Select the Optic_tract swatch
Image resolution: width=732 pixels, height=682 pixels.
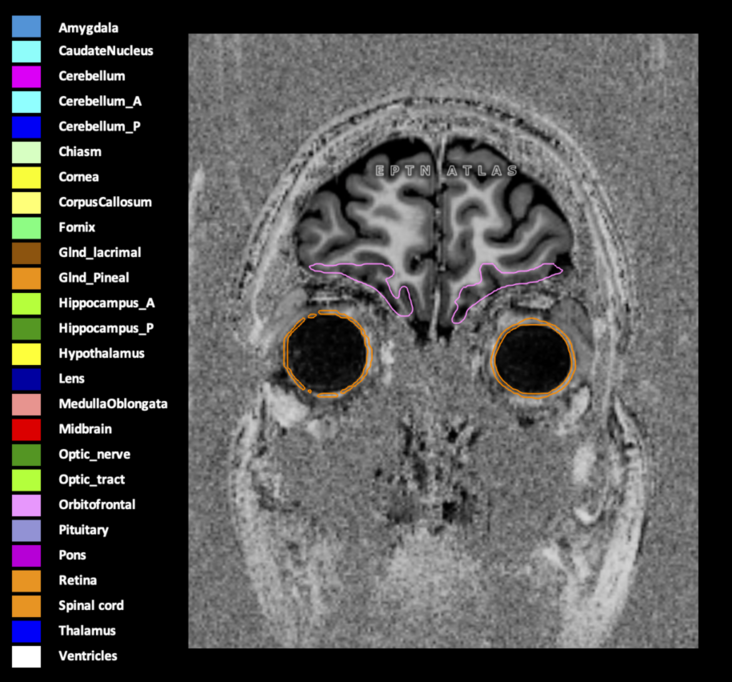[x=26, y=480]
